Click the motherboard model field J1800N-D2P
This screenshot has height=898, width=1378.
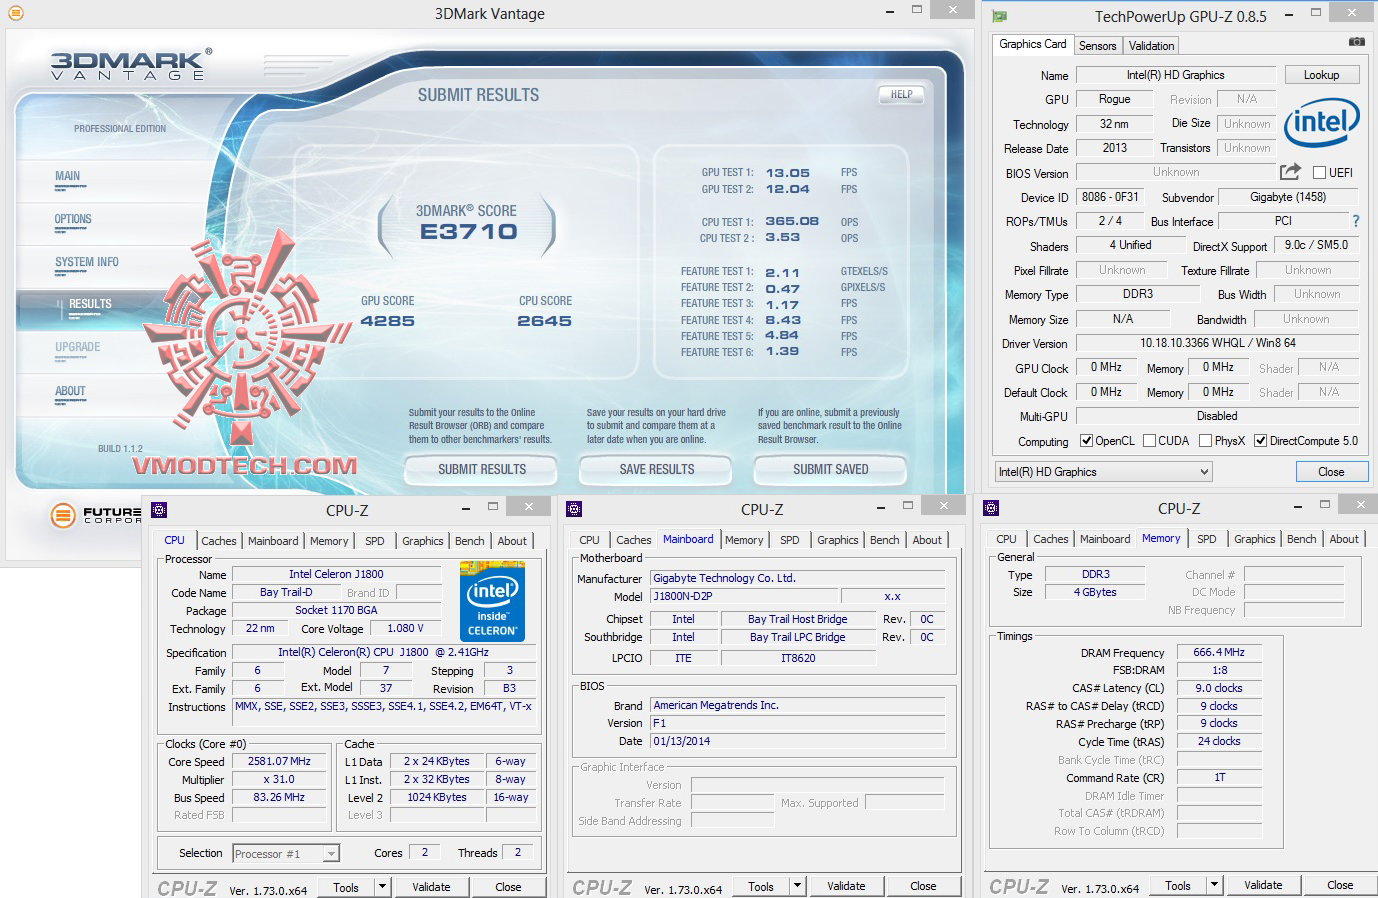[x=743, y=596]
